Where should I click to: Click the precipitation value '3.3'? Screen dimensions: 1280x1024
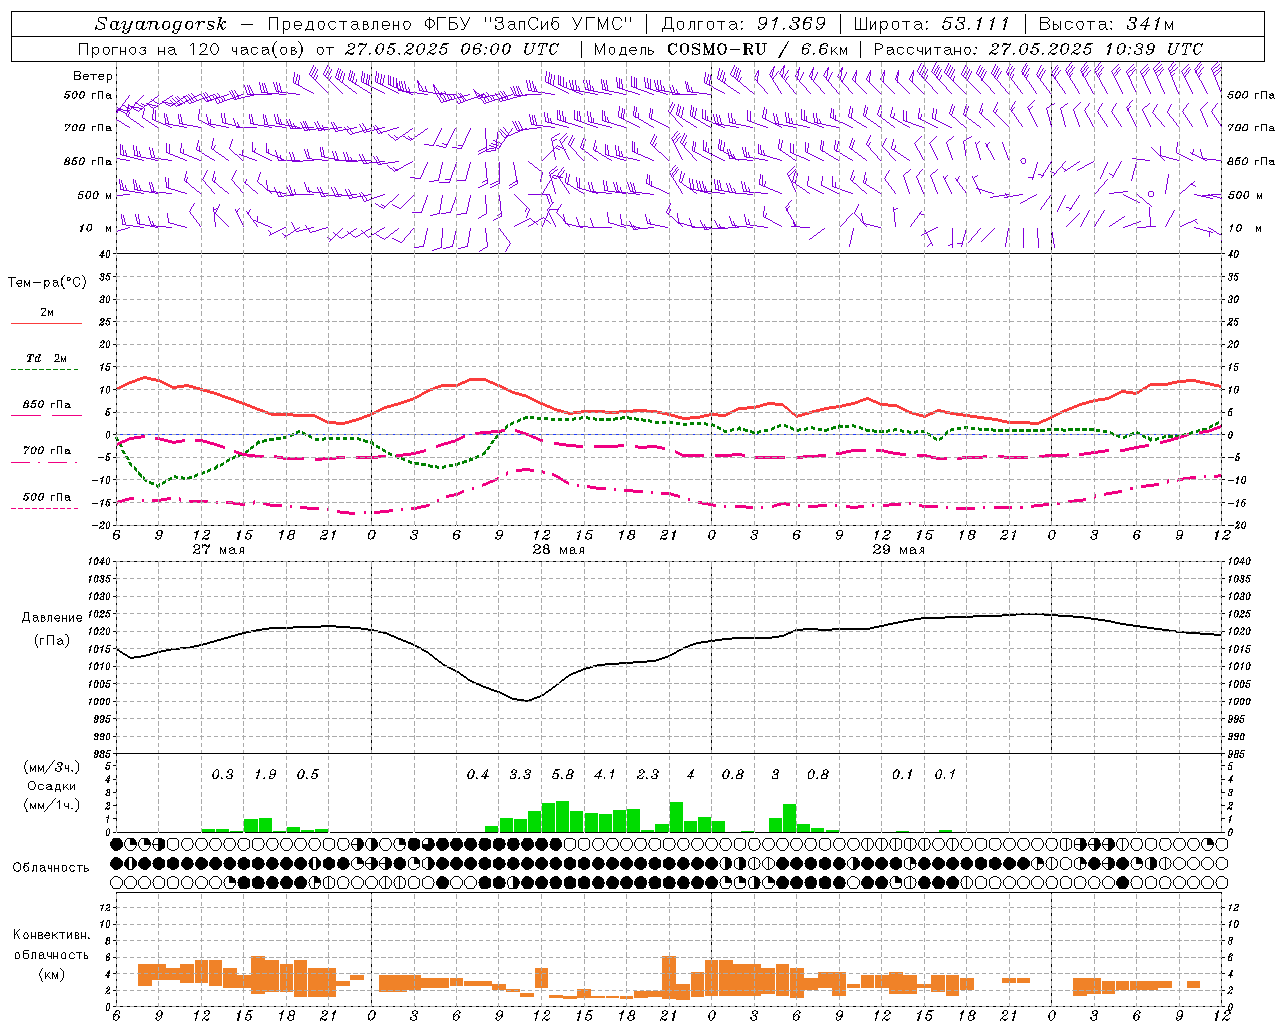point(520,774)
